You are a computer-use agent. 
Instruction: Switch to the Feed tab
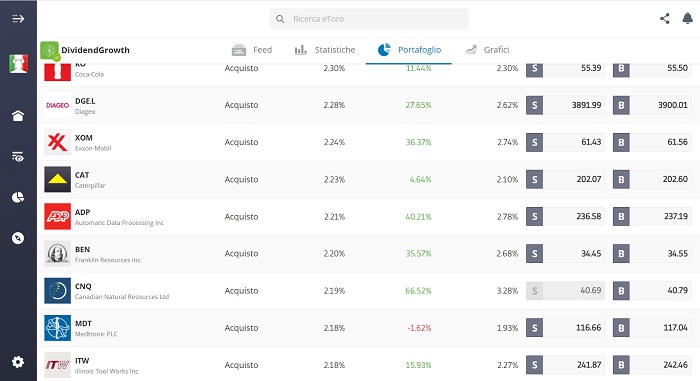pyautogui.click(x=252, y=50)
